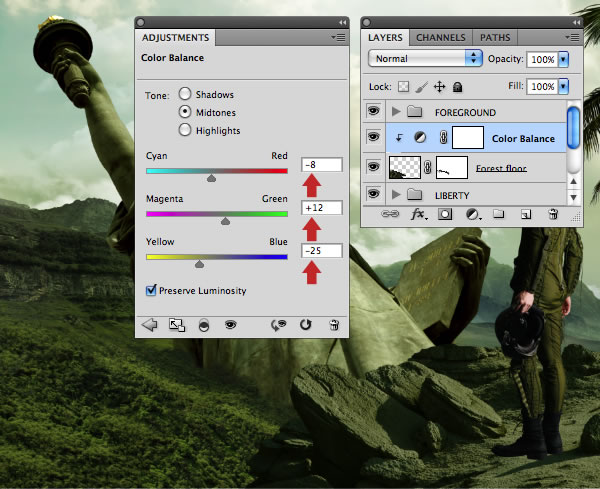Create new fill or adjustment layer
600x489 pixels.
[473, 214]
